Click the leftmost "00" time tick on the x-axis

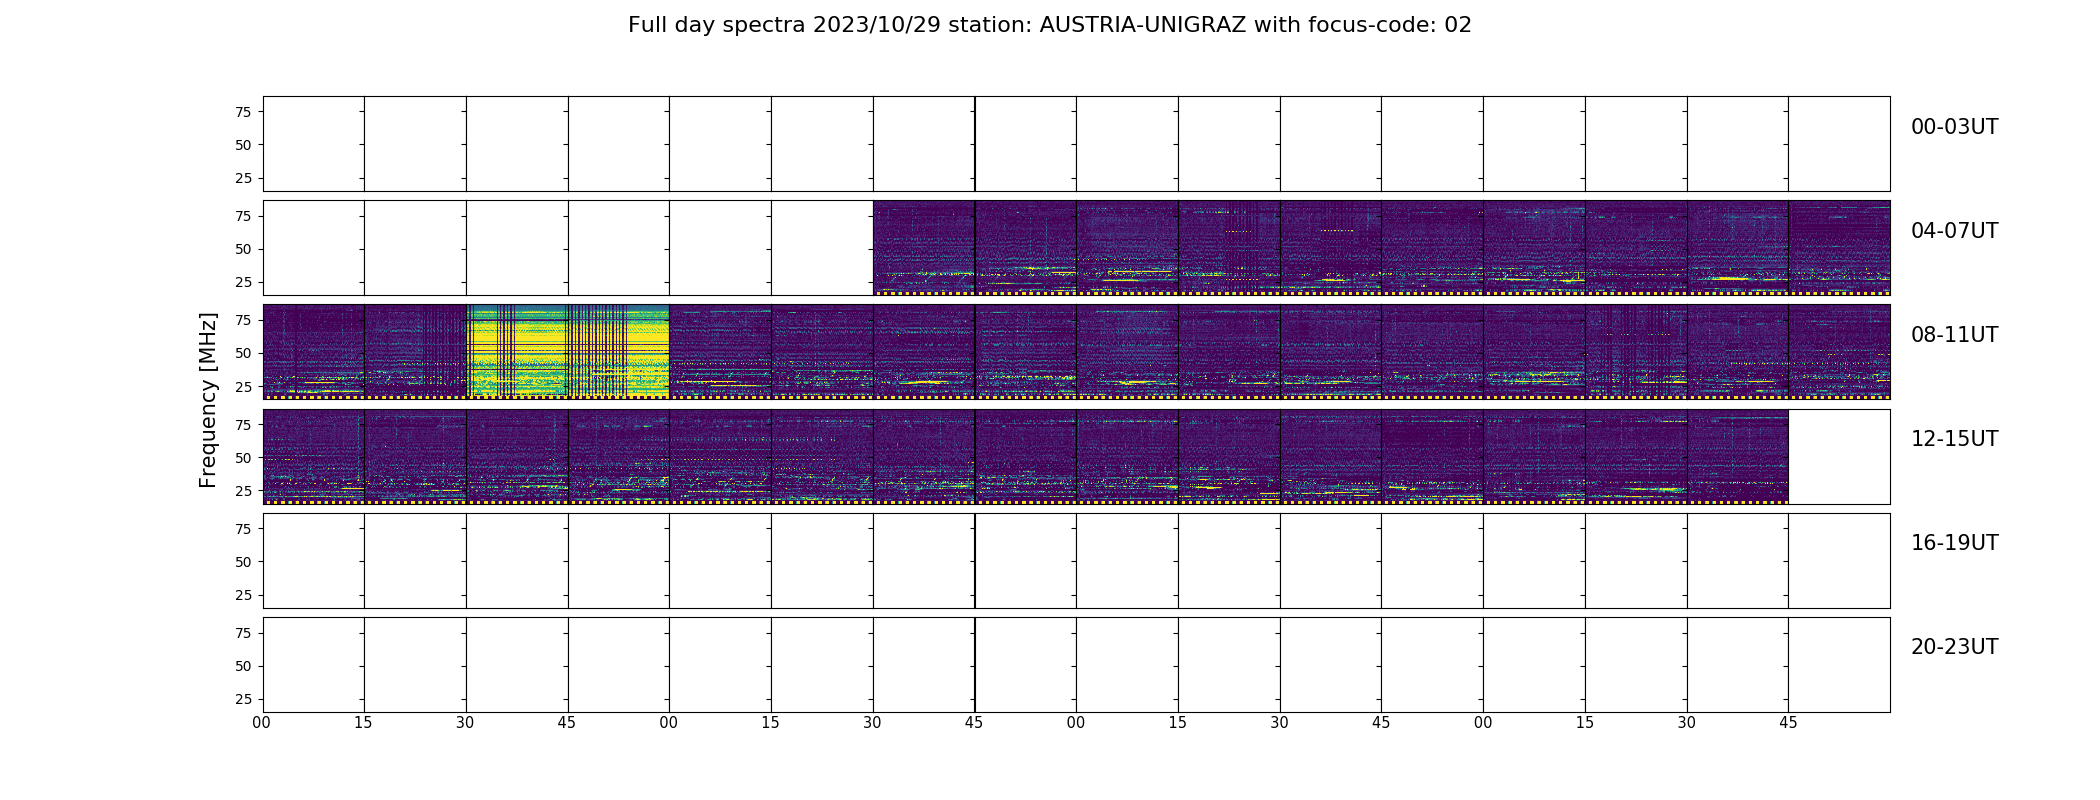(x=262, y=723)
